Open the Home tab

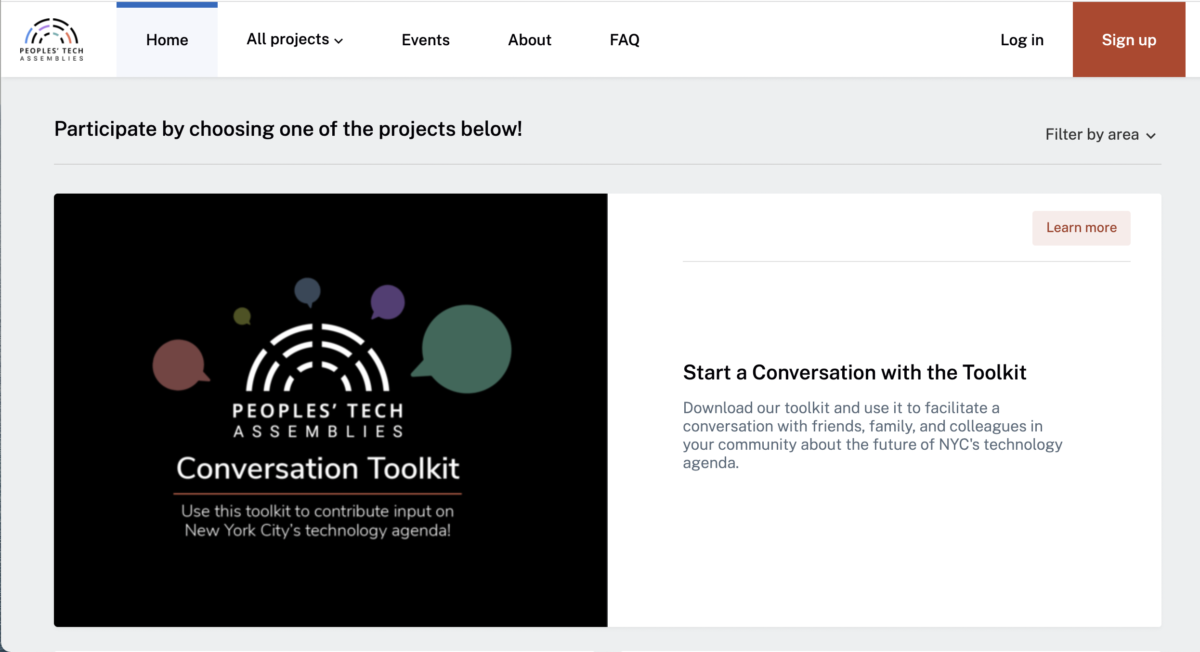click(167, 40)
